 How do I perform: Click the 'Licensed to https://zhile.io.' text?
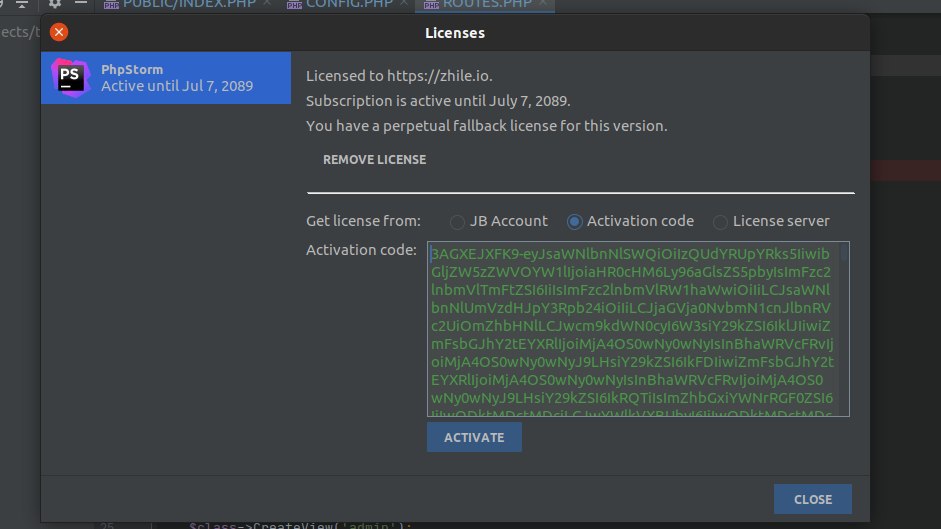[399, 76]
